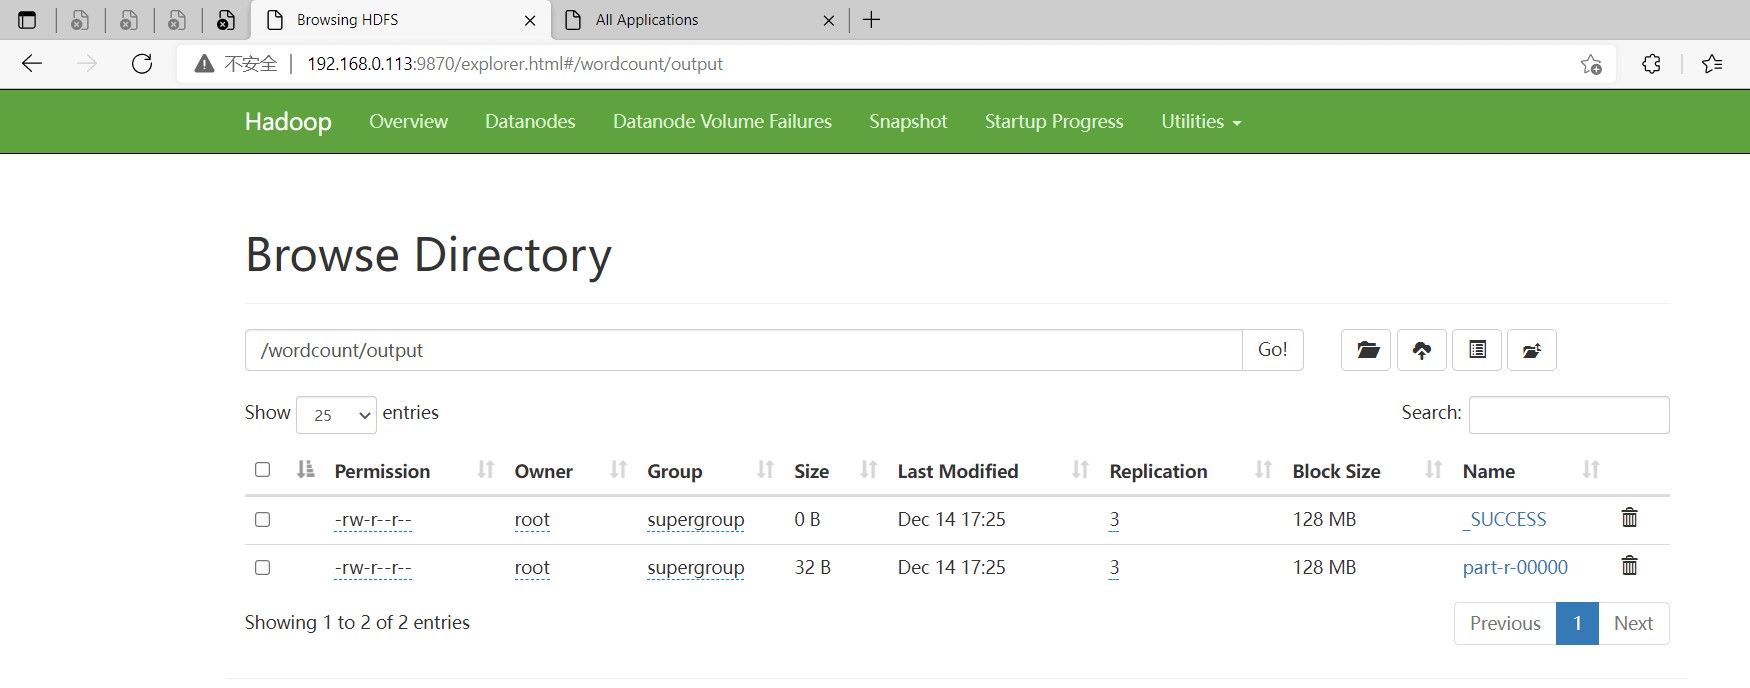Delete part-r-00000 using its trash icon
The width and height of the screenshot is (1750, 688).
click(1629, 566)
